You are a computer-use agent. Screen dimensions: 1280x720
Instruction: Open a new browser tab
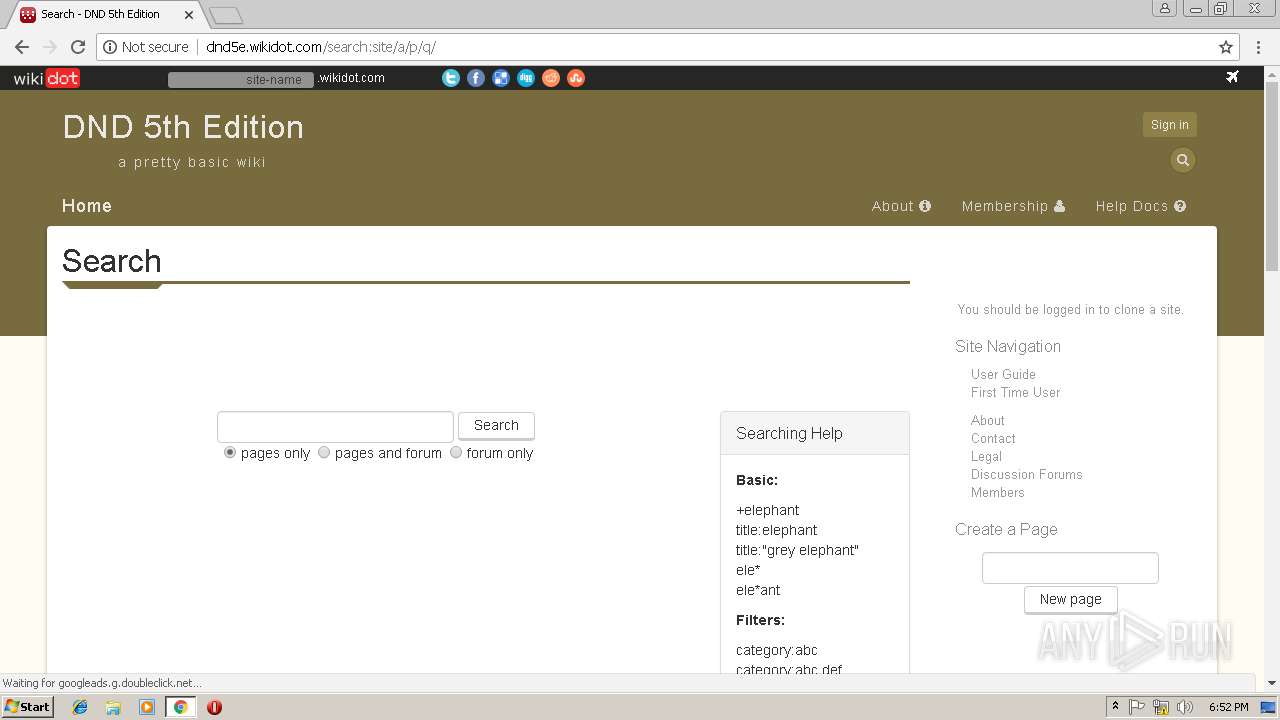tap(226, 15)
